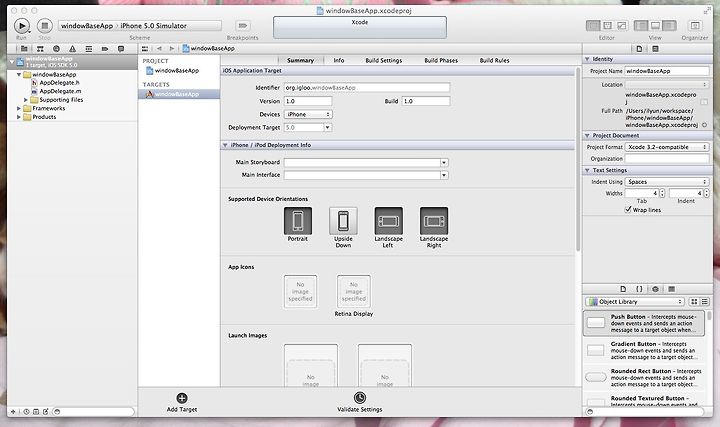Open the Summary tab

point(300,60)
